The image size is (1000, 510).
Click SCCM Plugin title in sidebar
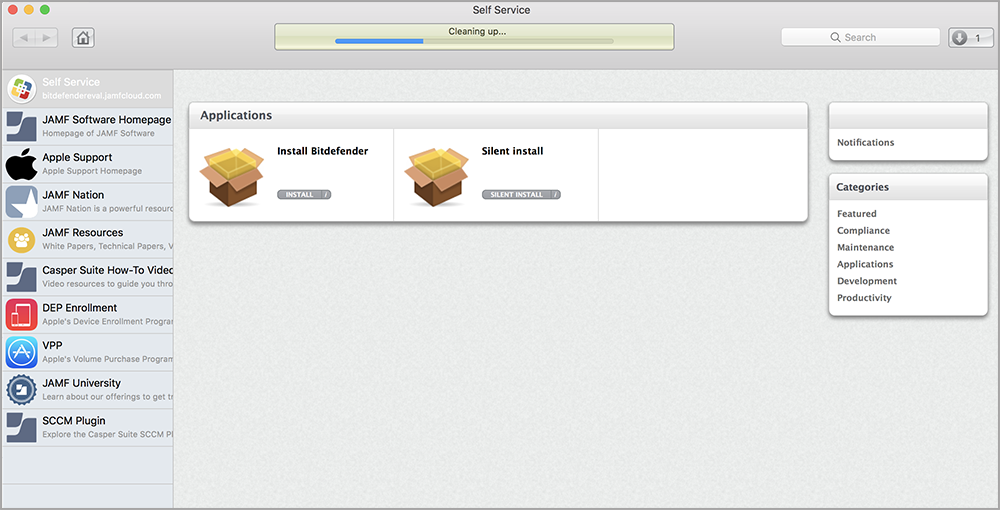[x=73, y=421]
